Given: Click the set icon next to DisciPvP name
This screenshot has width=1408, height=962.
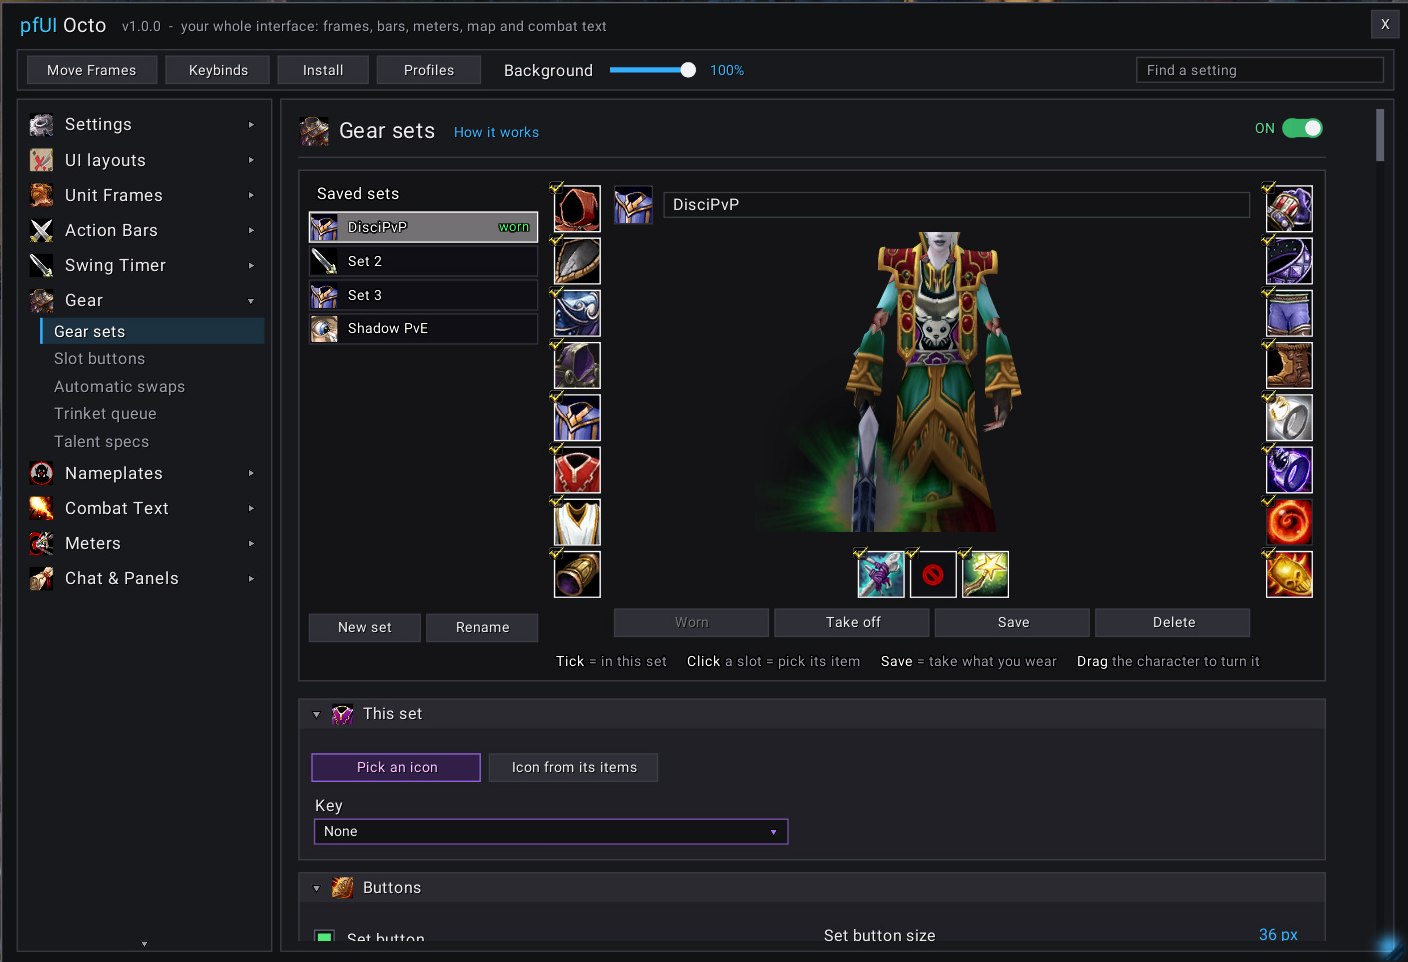Looking at the screenshot, I should pyautogui.click(x=633, y=205).
